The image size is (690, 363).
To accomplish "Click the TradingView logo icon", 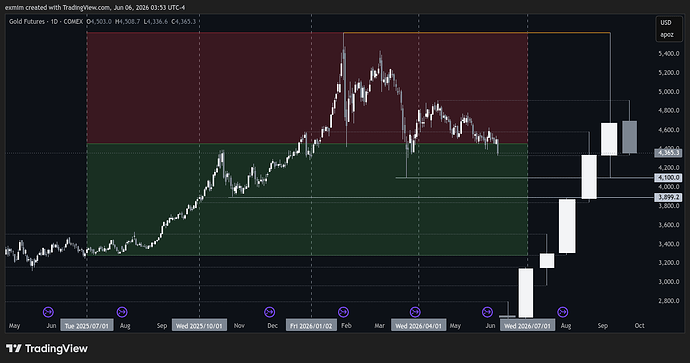I will pyautogui.click(x=14, y=348).
